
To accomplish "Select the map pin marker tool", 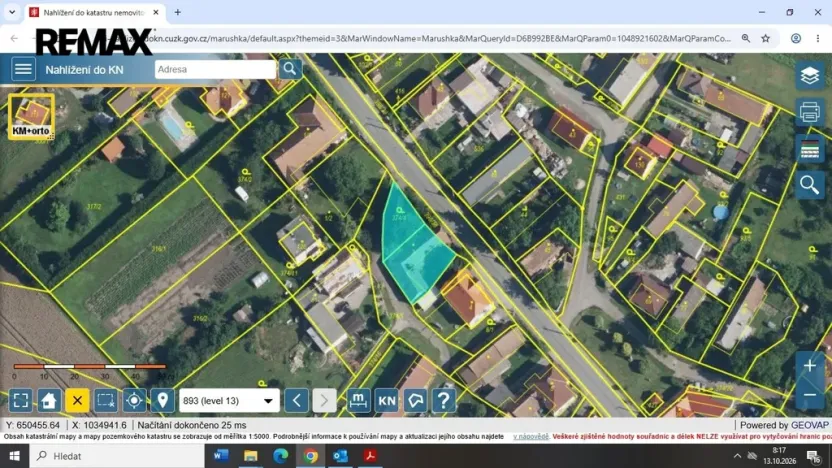I will [162, 401].
